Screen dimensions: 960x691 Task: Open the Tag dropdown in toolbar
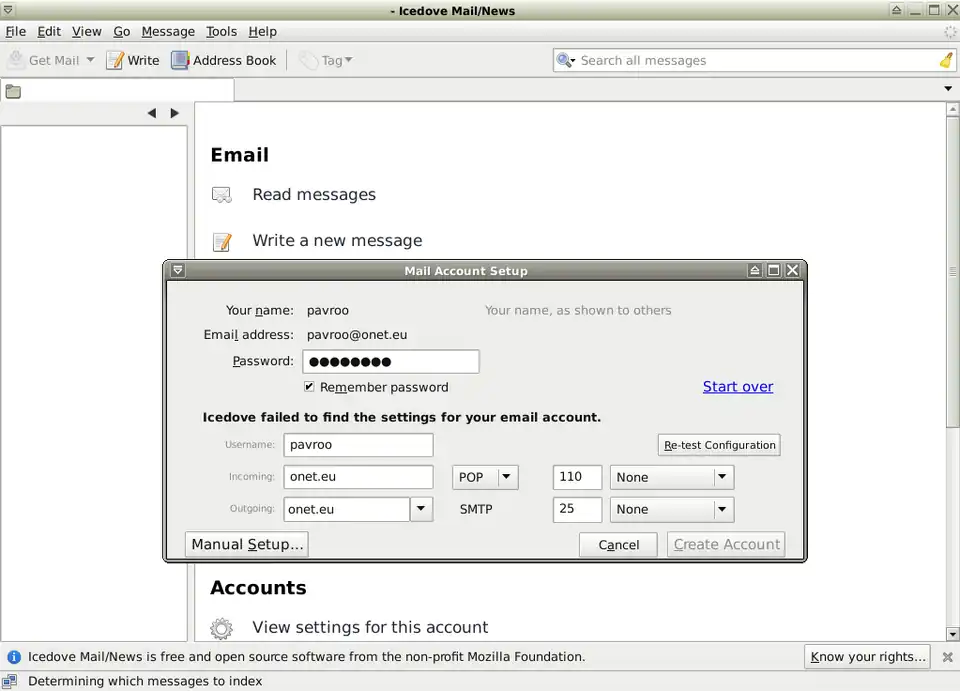click(326, 60)
